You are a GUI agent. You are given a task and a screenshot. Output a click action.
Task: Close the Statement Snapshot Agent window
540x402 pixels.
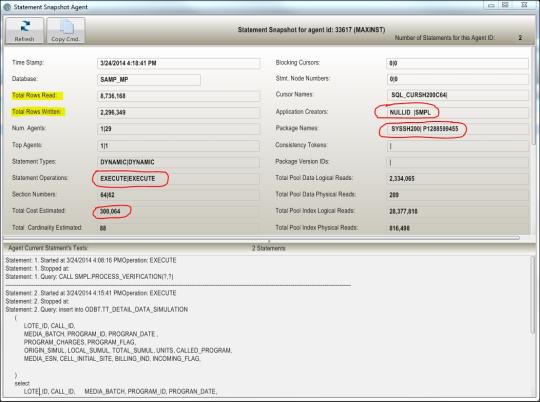pyautogui.click(x=524, y=5)
